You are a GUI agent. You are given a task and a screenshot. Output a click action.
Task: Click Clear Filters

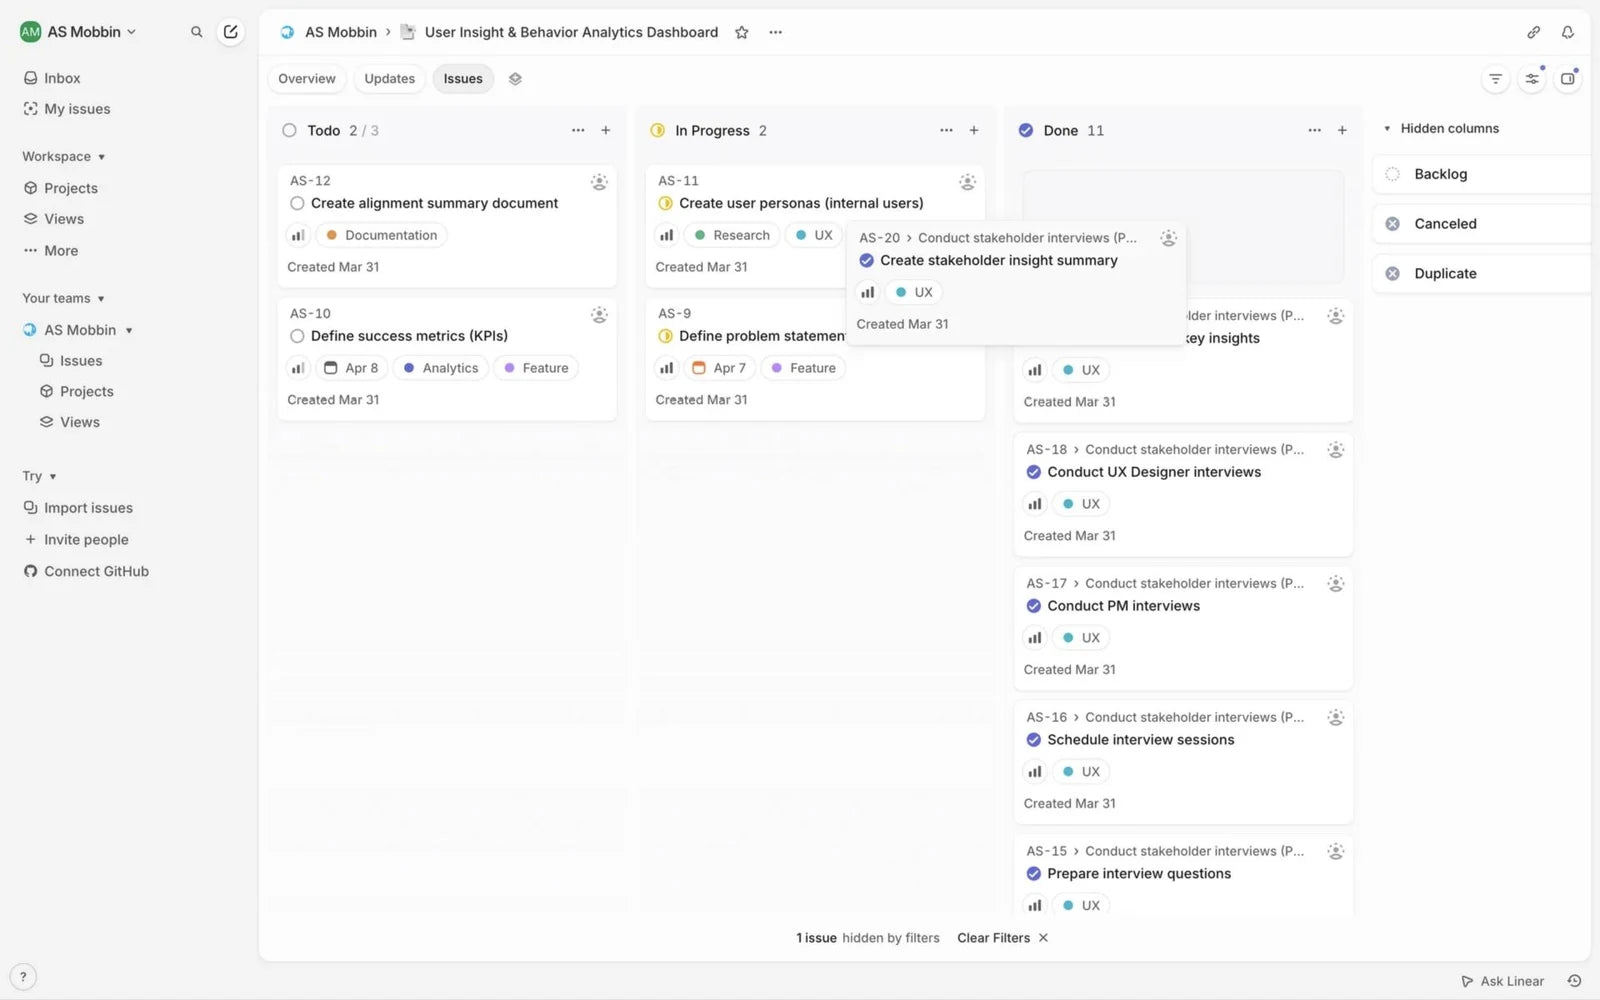[1002, 938]
